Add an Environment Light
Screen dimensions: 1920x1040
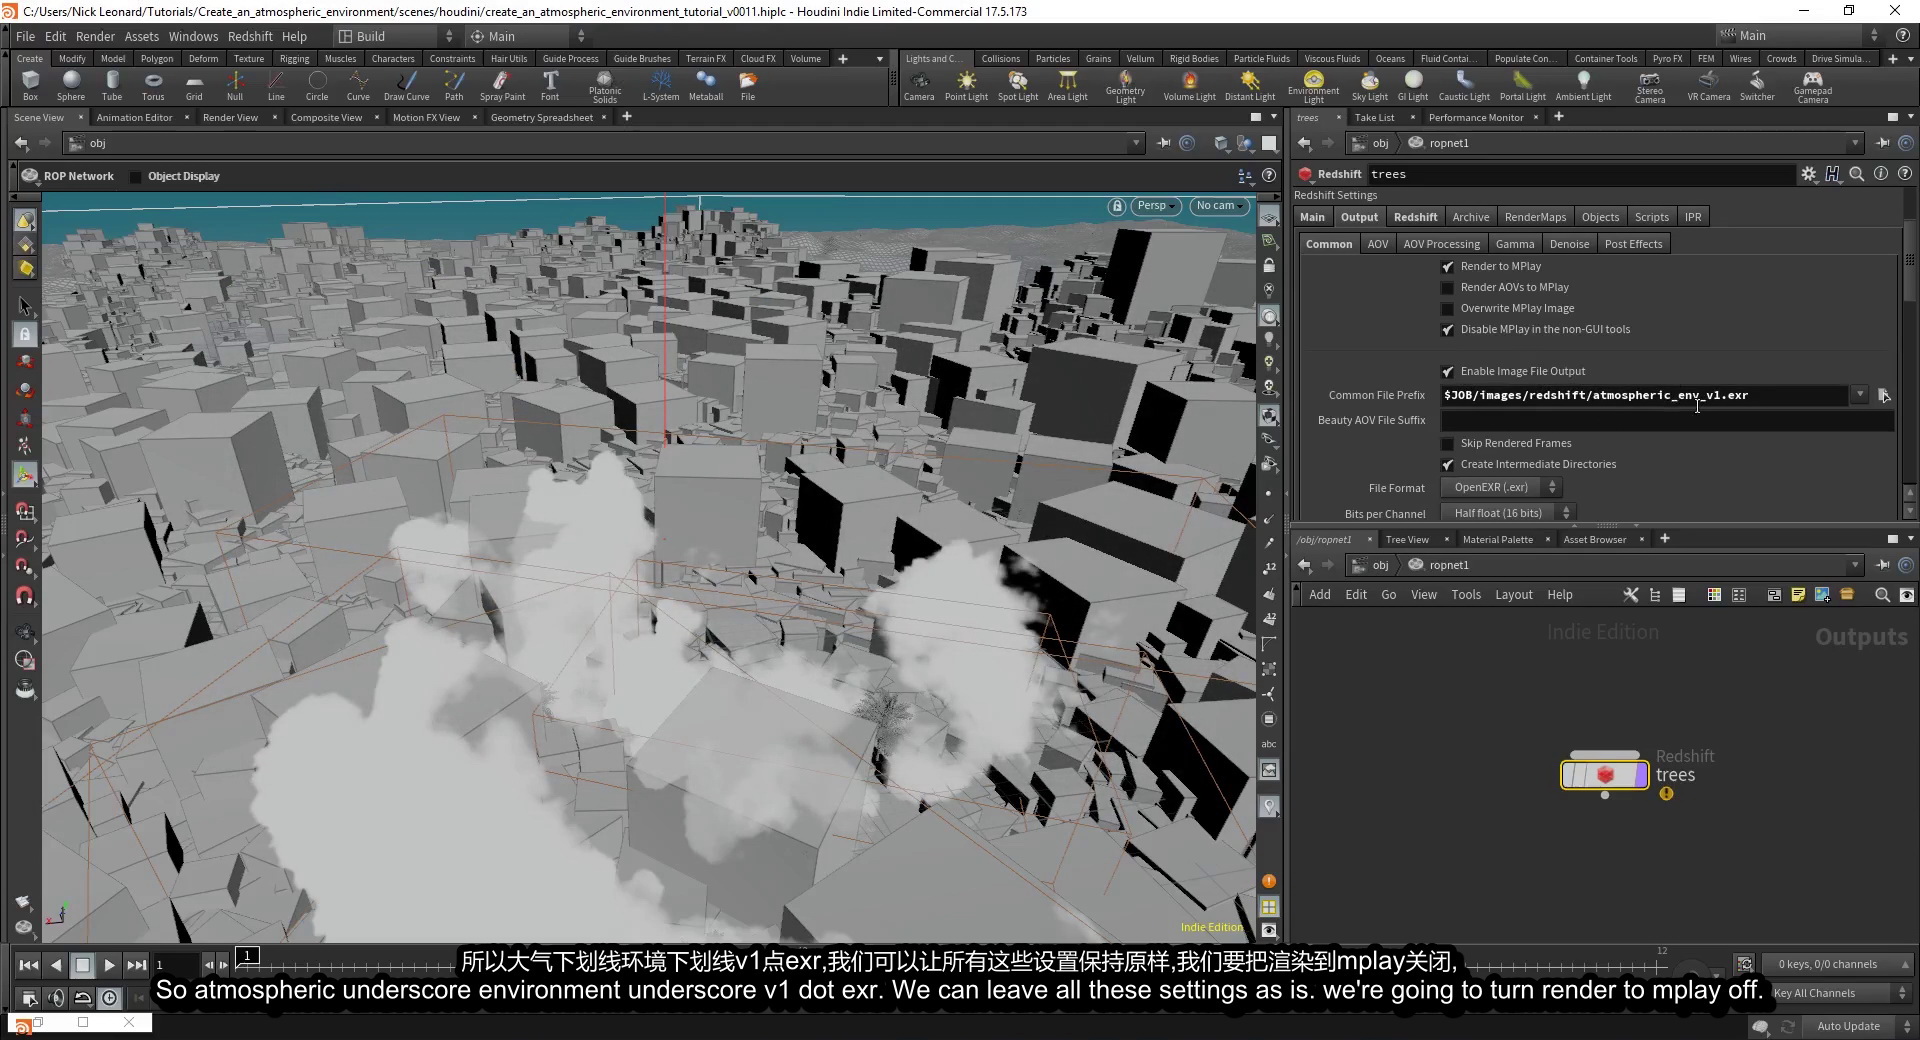(x=1313, y=88)
